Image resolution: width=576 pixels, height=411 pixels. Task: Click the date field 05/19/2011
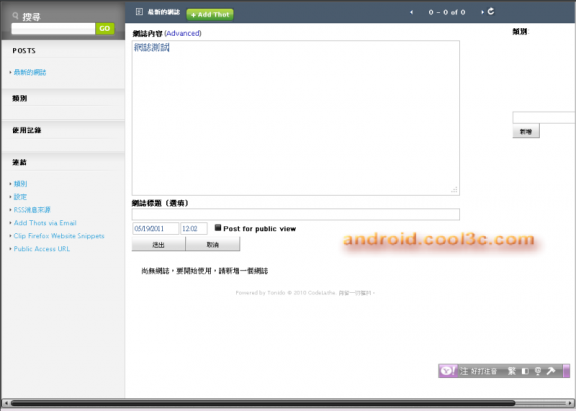click(155, 228)
